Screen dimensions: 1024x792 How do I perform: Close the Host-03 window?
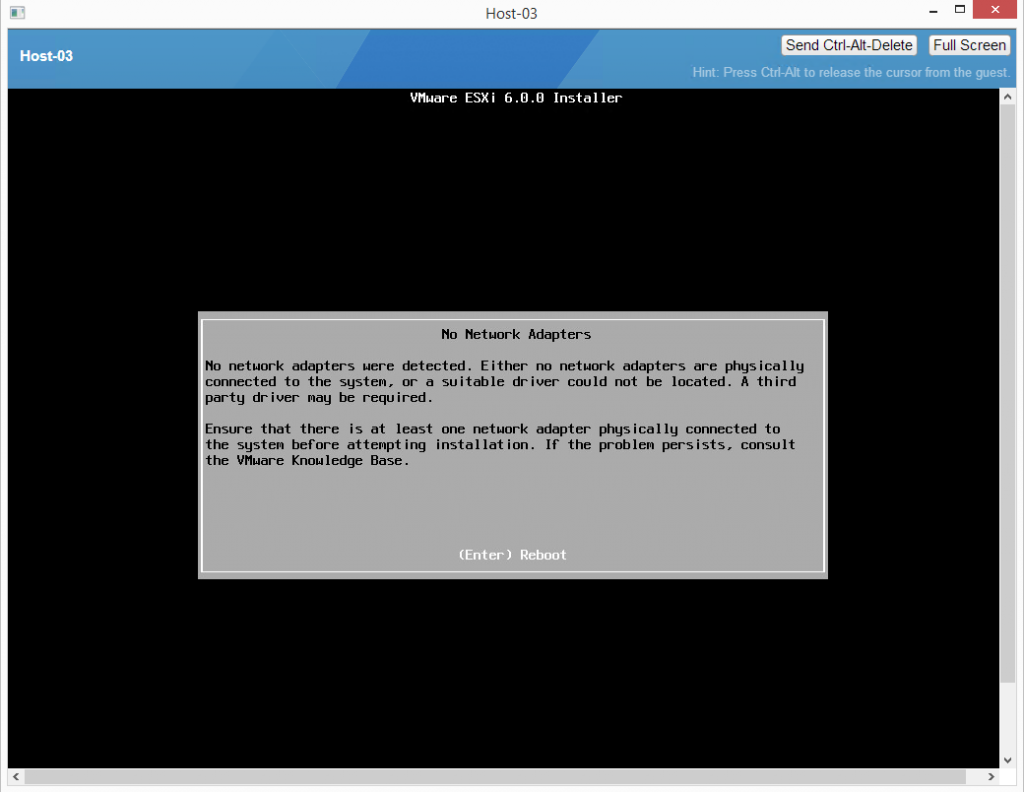(995, 10)
